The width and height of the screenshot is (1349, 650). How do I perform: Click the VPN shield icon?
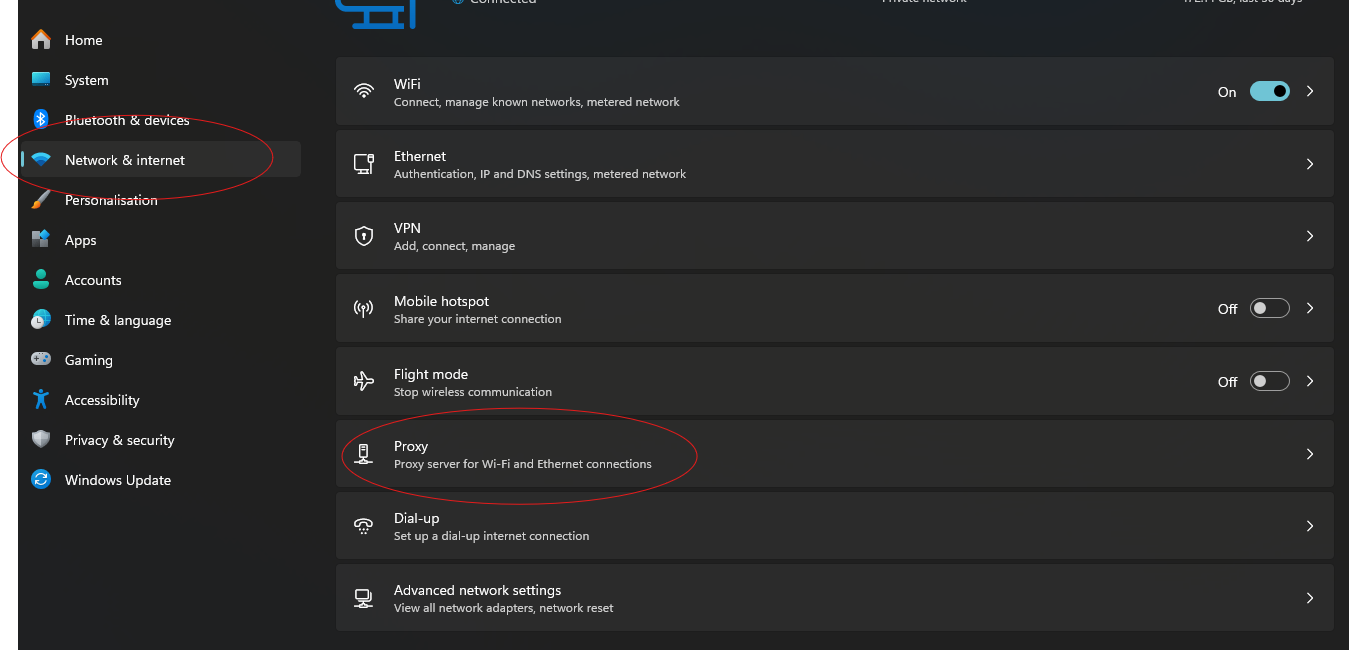point(364,236)
